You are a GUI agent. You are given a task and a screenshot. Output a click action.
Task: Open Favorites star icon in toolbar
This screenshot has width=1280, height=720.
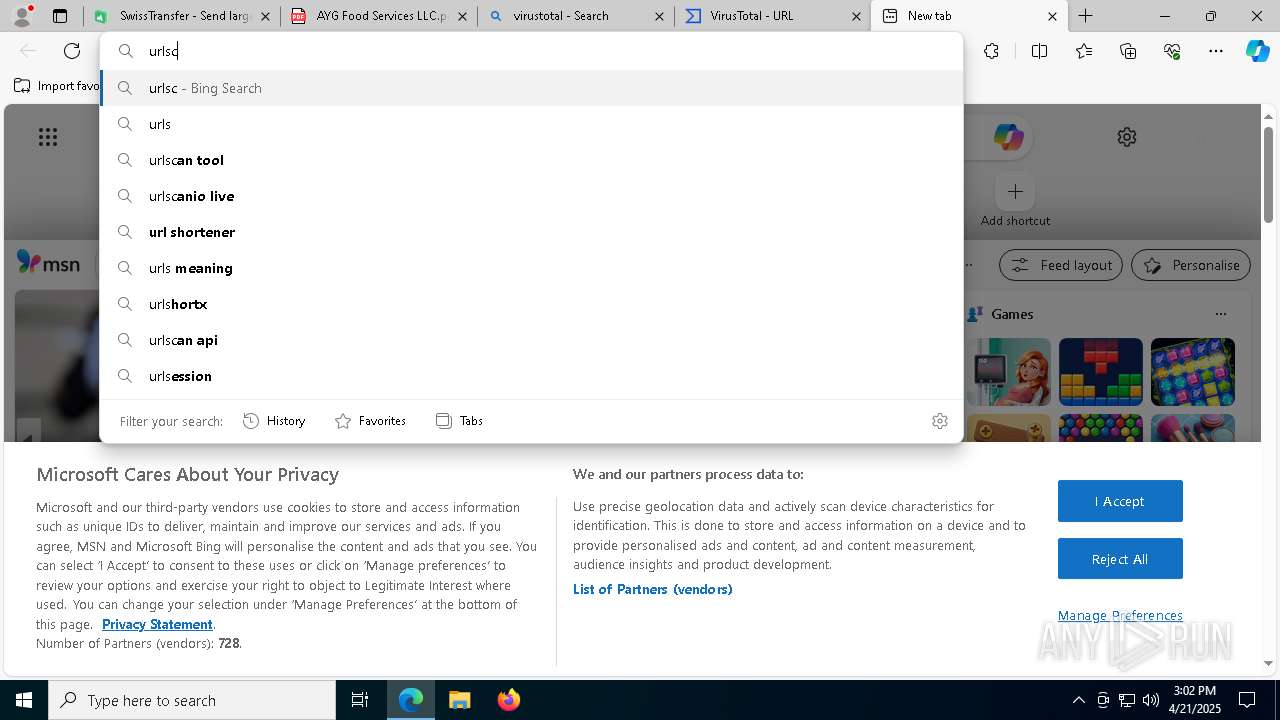click(1084, 51)
